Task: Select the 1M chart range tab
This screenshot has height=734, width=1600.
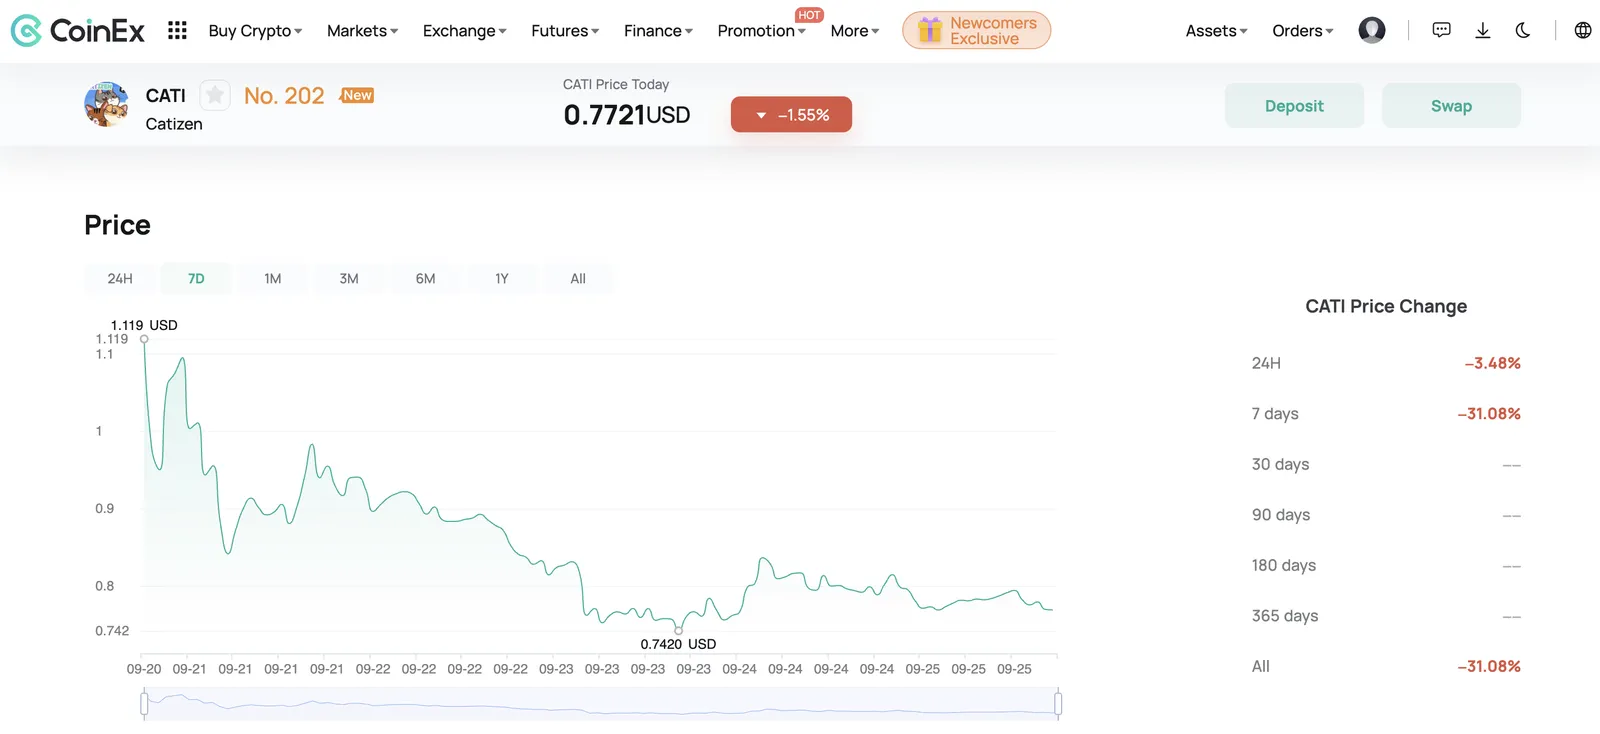Action: [272, 278]
